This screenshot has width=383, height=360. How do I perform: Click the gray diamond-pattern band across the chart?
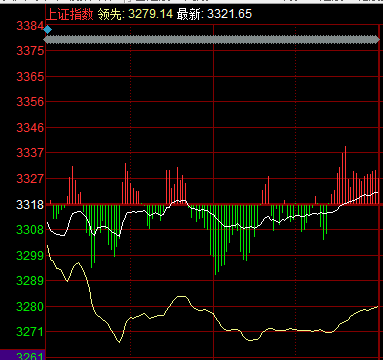click(x=212, y=40)
